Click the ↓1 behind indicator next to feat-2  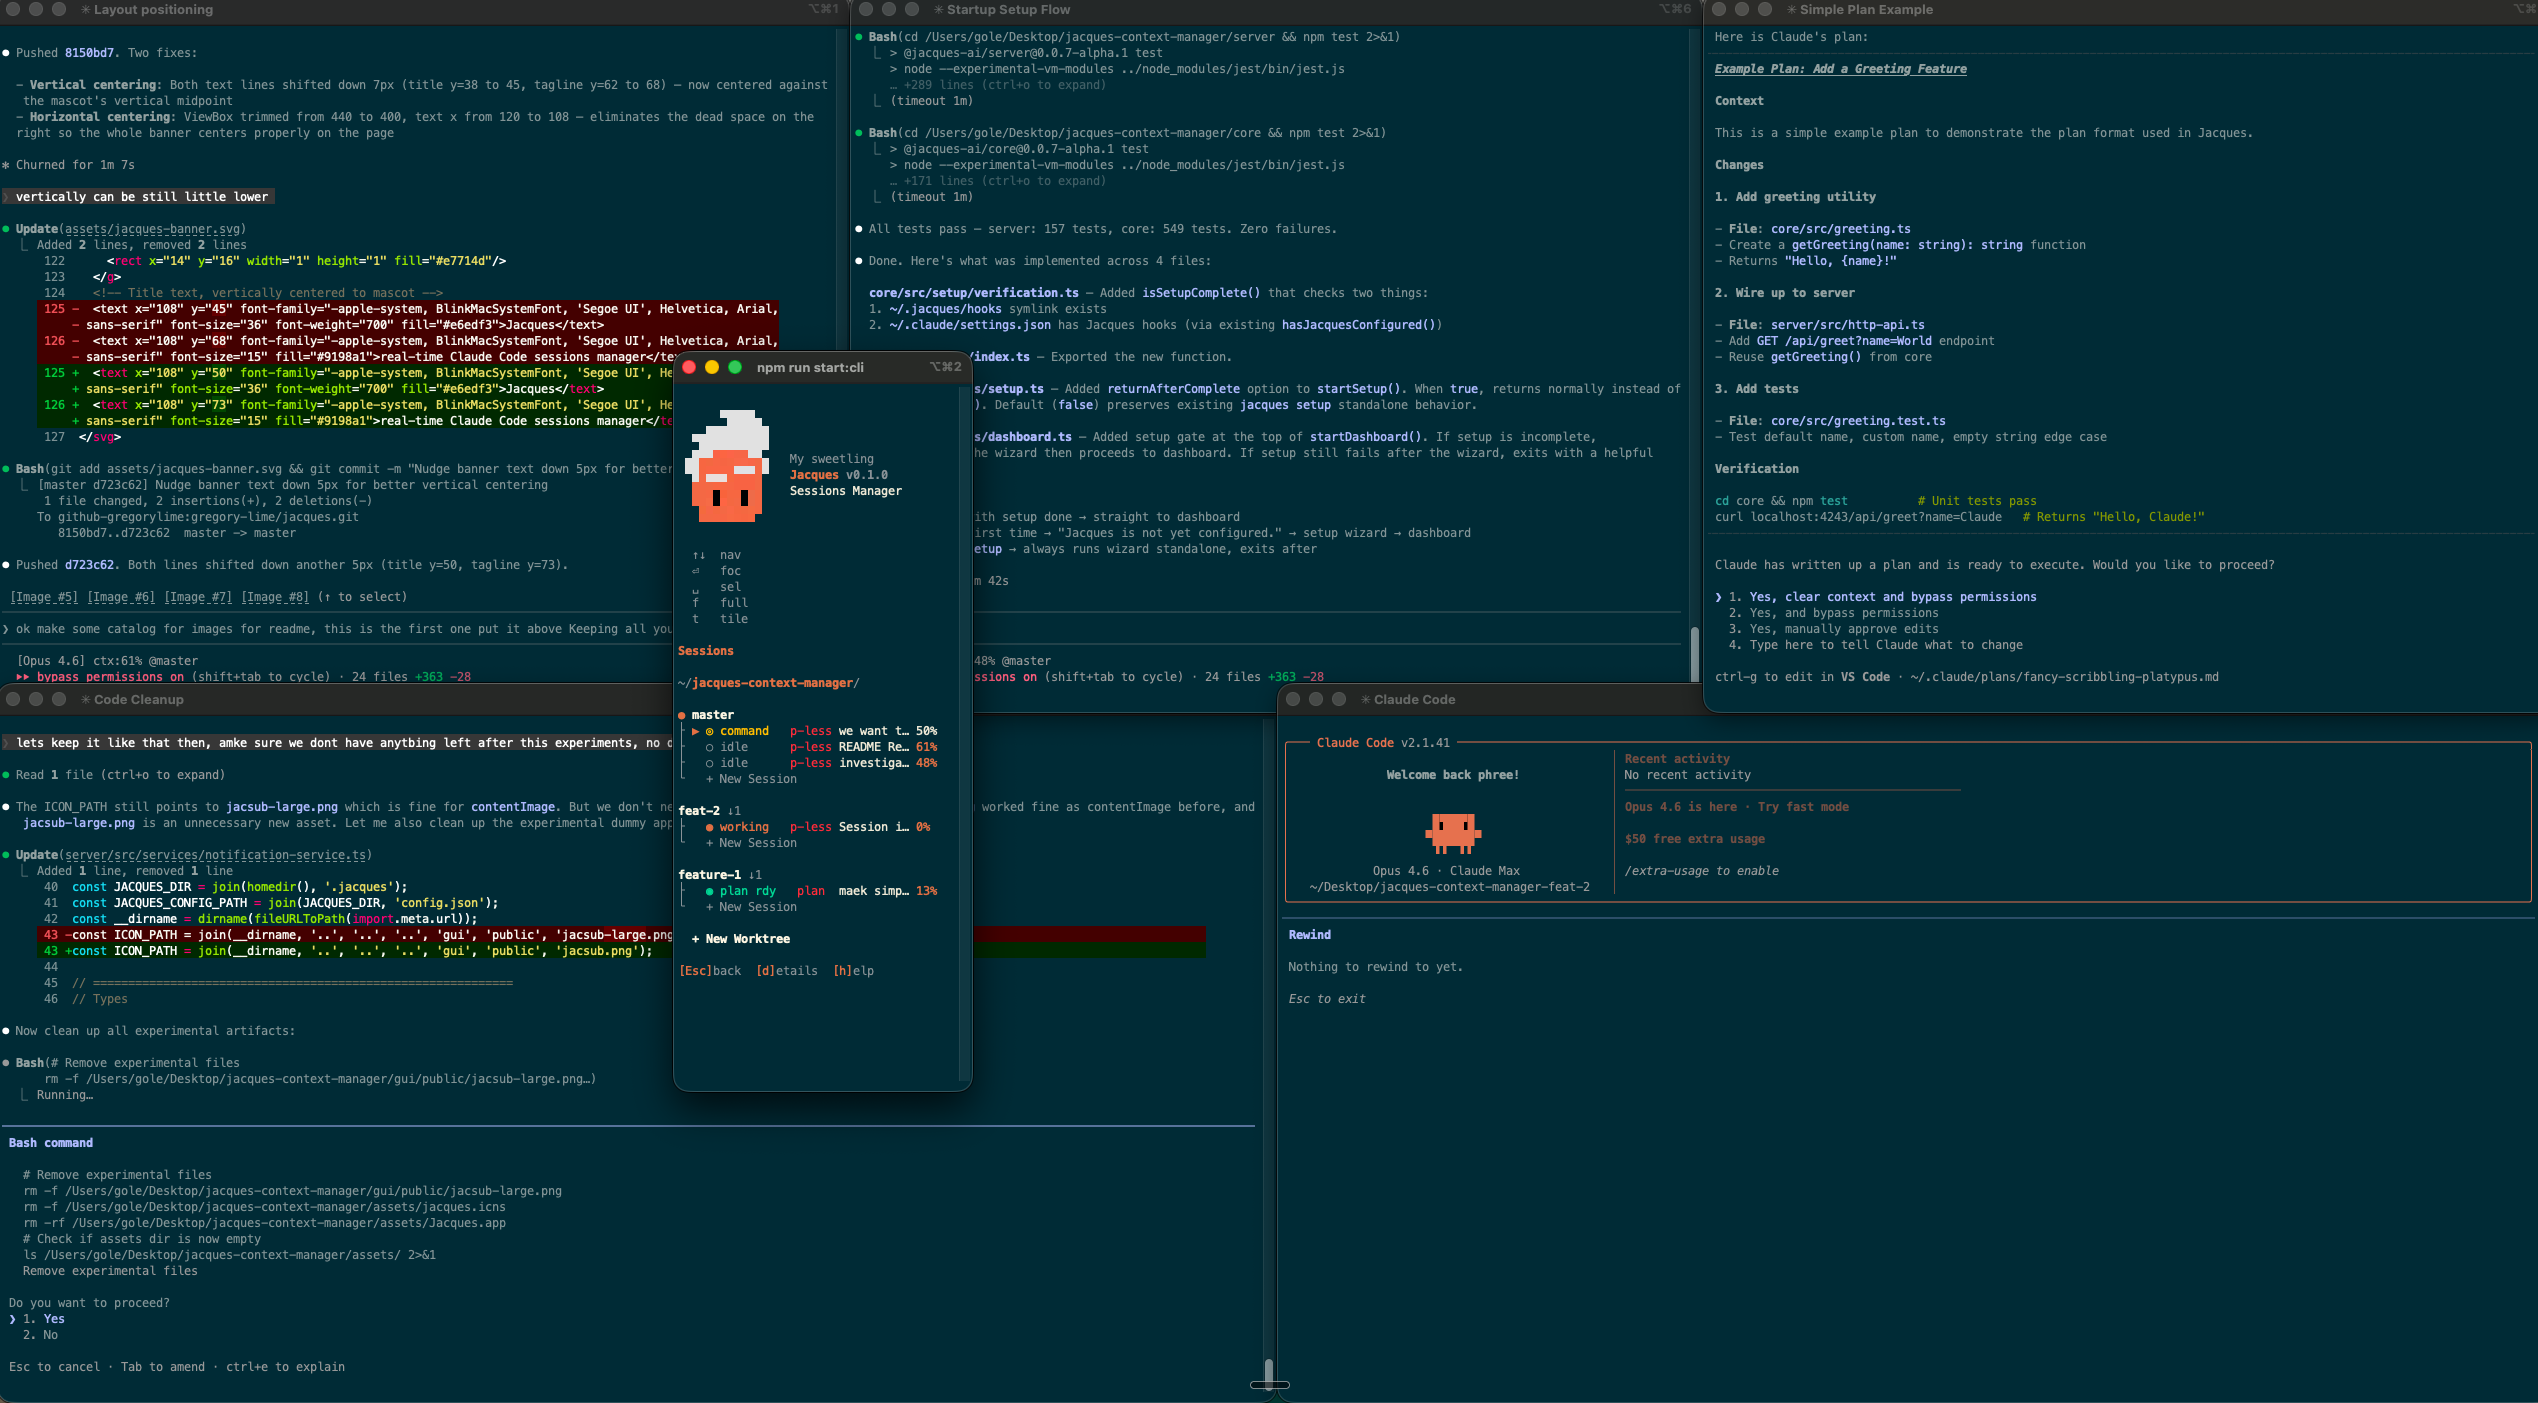click(734, 811)
